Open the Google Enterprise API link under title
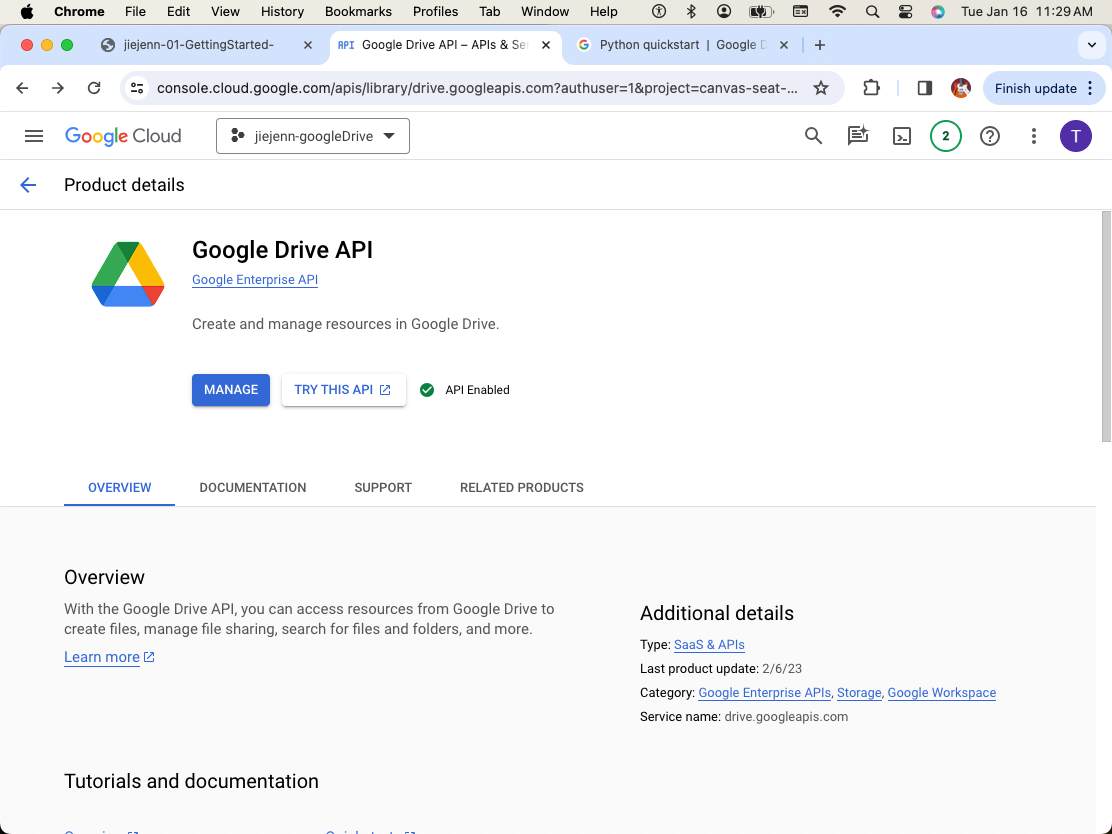1112x834 pixels. point(255,279)
